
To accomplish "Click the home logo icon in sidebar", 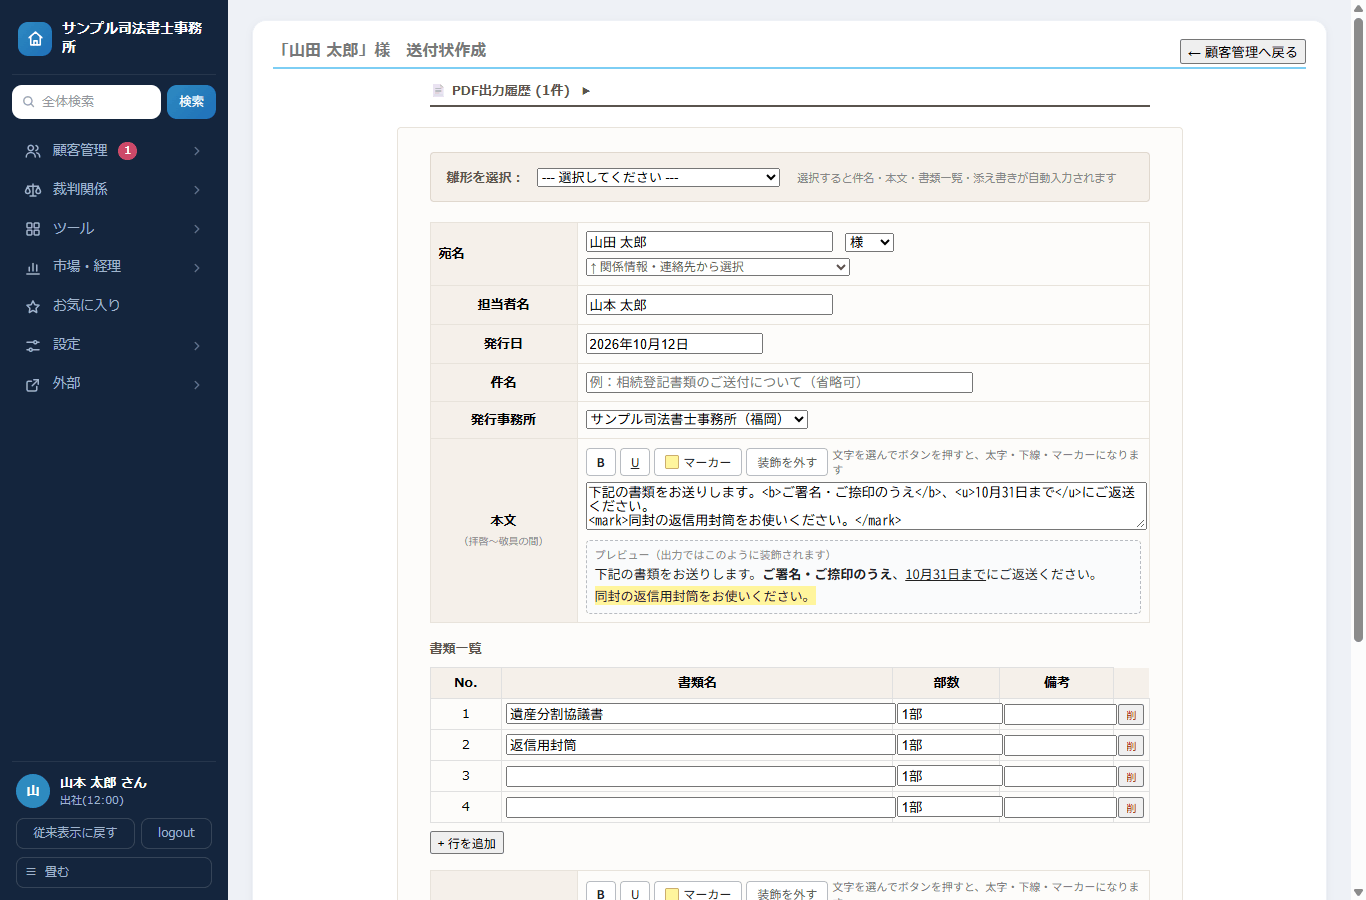I will [x=35, y=39].
